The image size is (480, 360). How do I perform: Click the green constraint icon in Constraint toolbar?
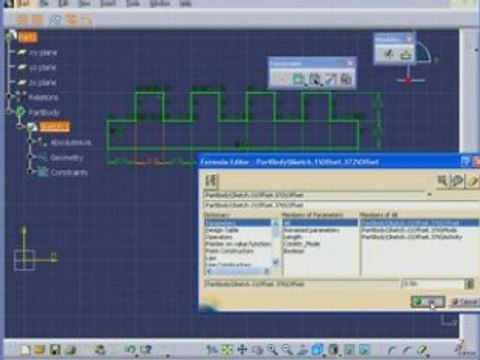(x=298, y=79)
